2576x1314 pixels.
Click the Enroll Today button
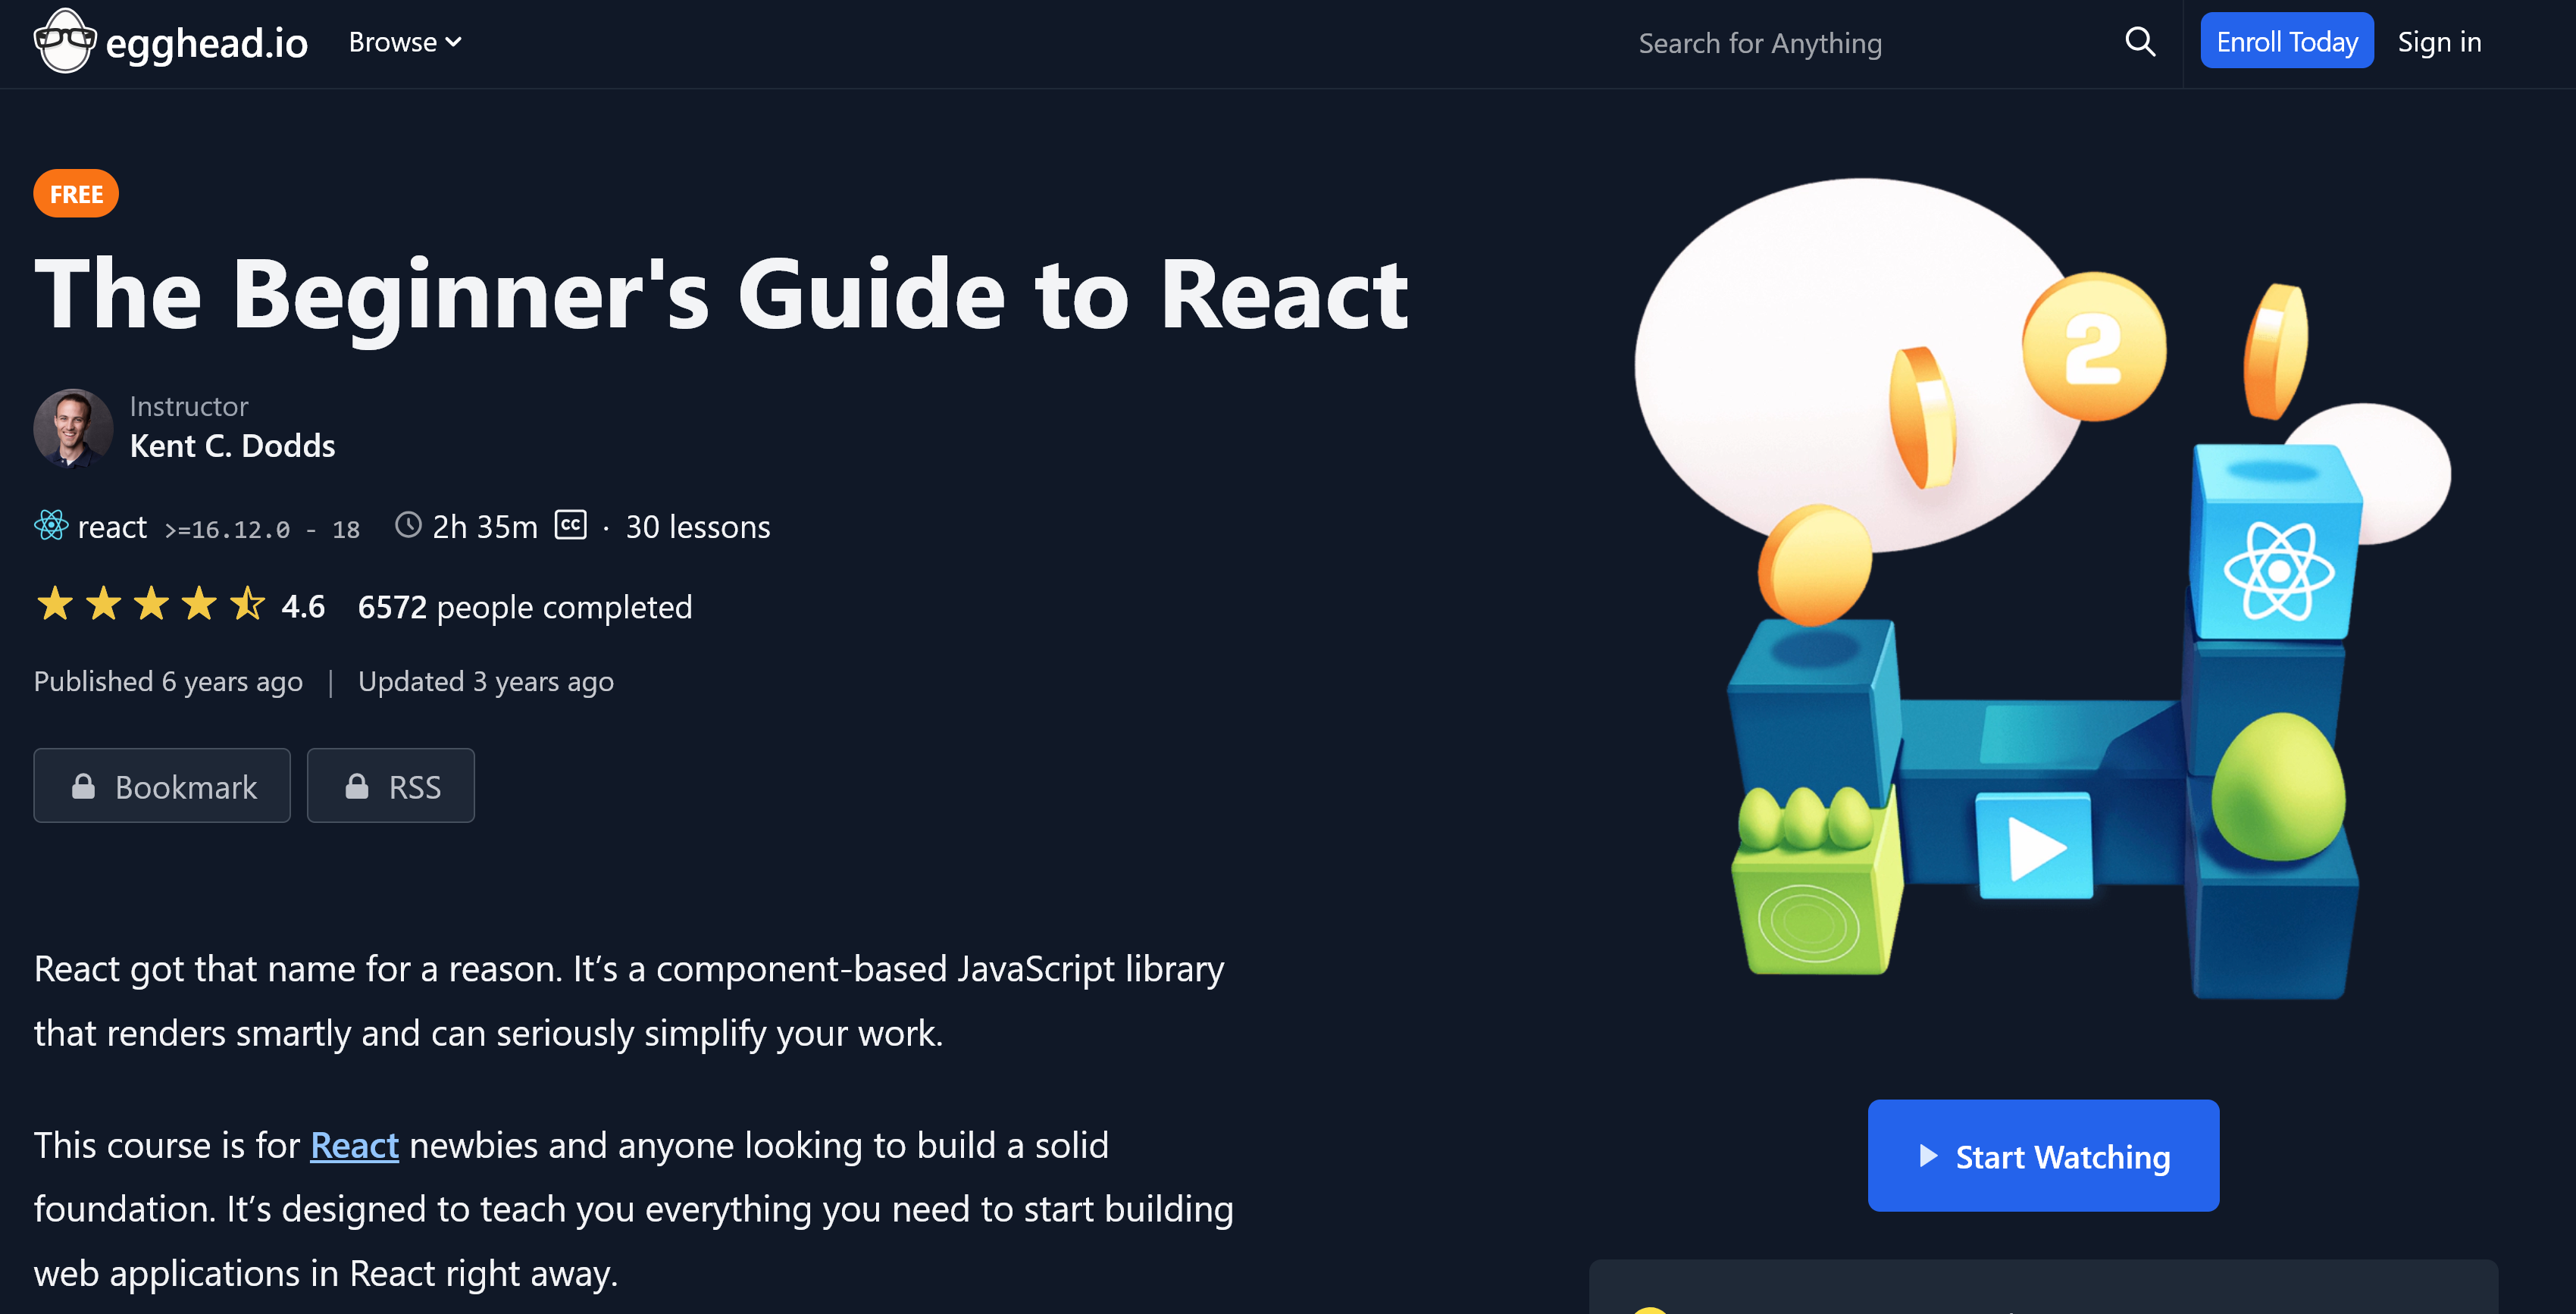[x=2288, y=42]
